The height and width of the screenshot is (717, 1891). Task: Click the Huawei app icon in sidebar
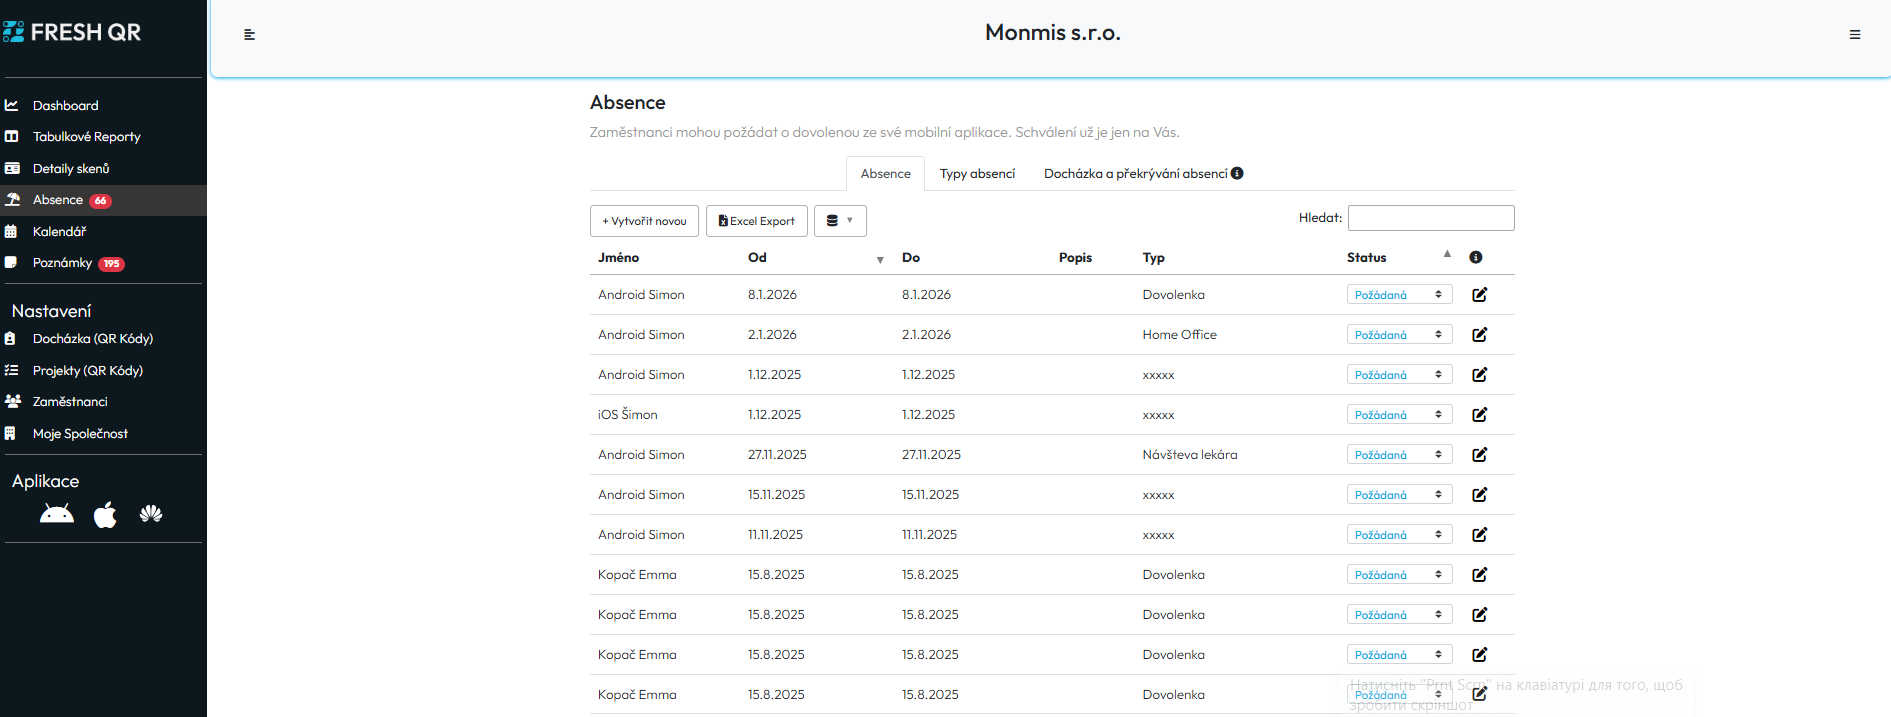click(151, 515)
